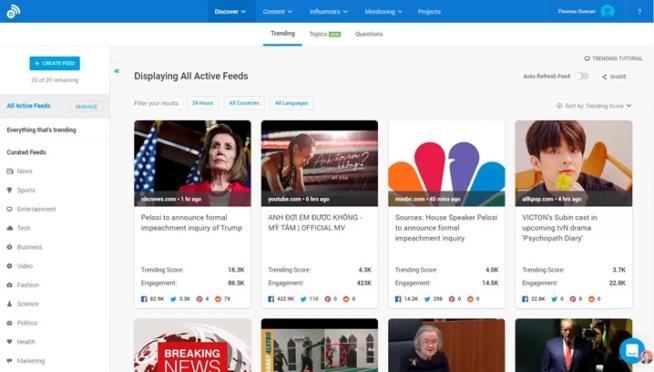The height and width of the screenshot is (372, 654).
Task: Click the 16.3K trending score value
Action: (x=236, y=270)
